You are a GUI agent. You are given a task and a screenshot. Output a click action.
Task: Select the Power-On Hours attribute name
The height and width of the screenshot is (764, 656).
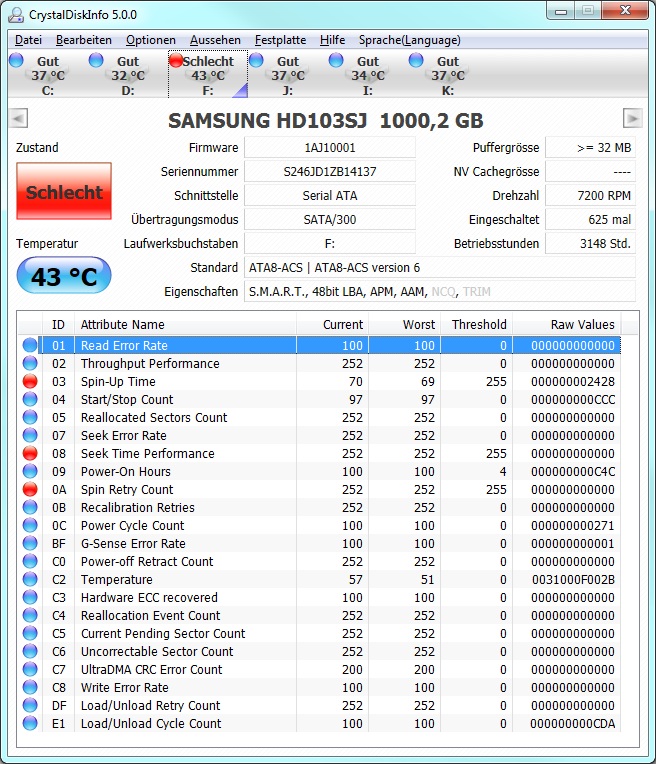(126, 471)
